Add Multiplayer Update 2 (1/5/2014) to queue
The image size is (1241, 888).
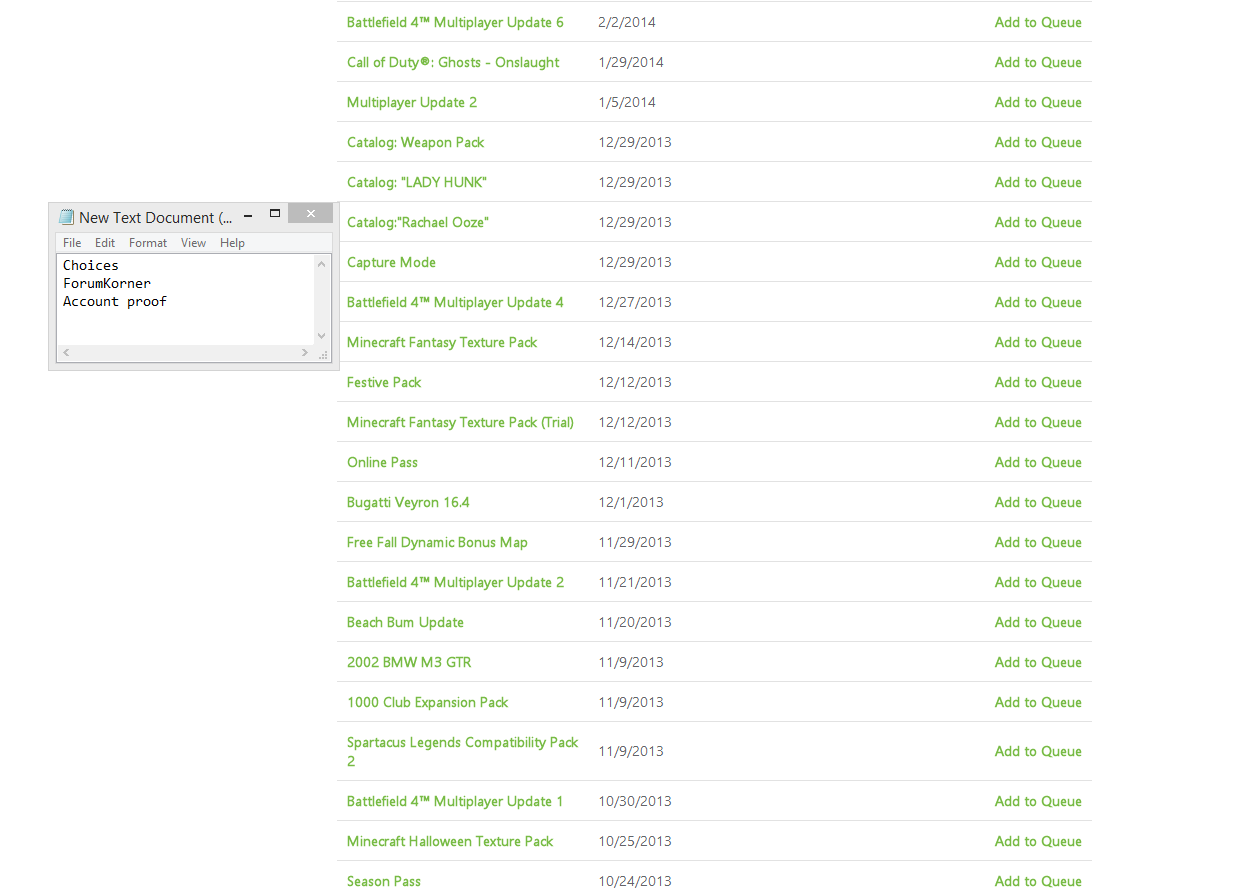(1038, 102)
